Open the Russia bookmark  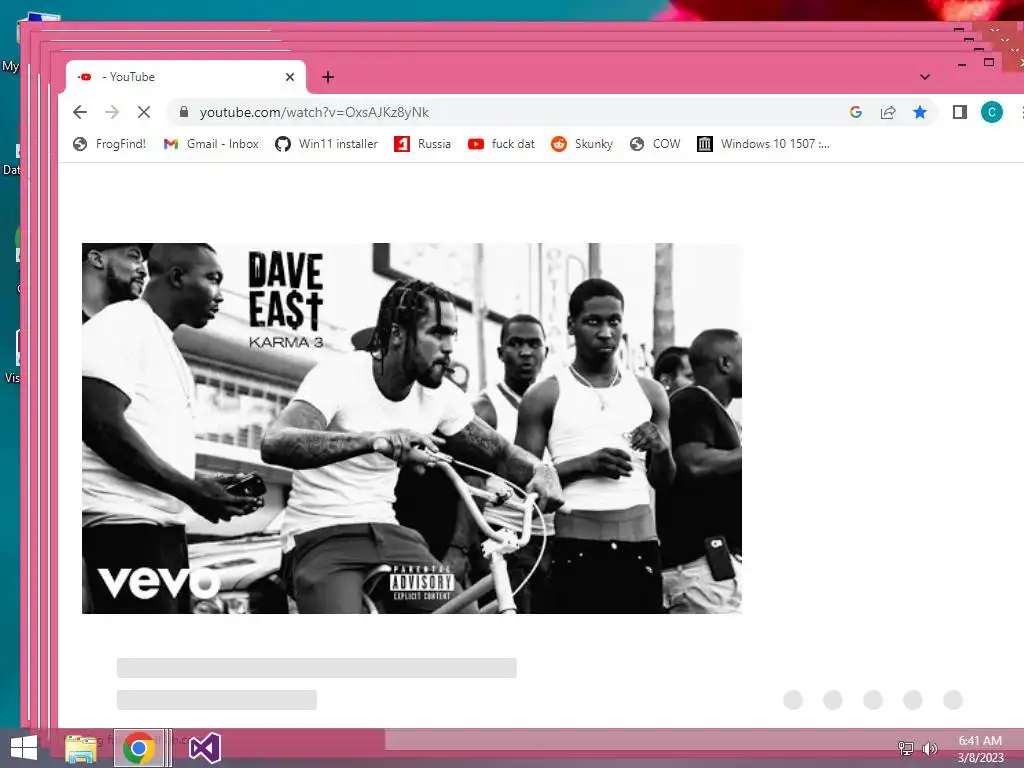[423, 144]
